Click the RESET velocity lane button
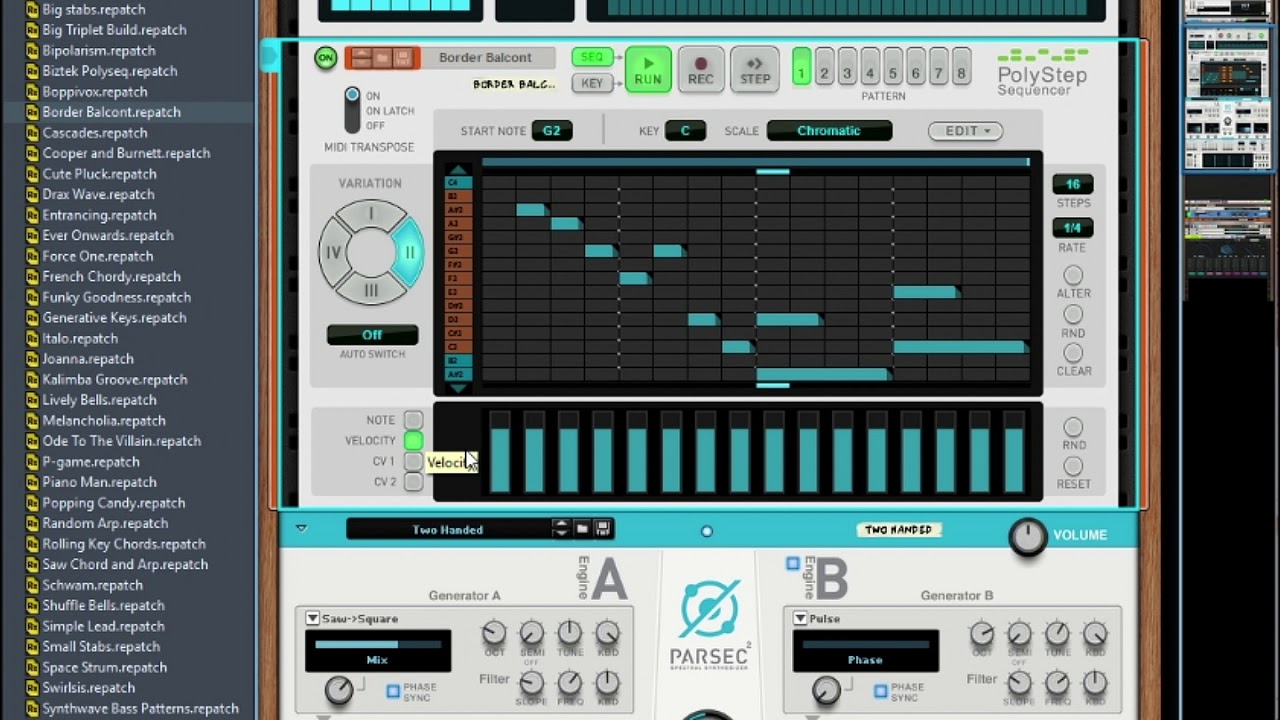 [x=1073, y=466]
